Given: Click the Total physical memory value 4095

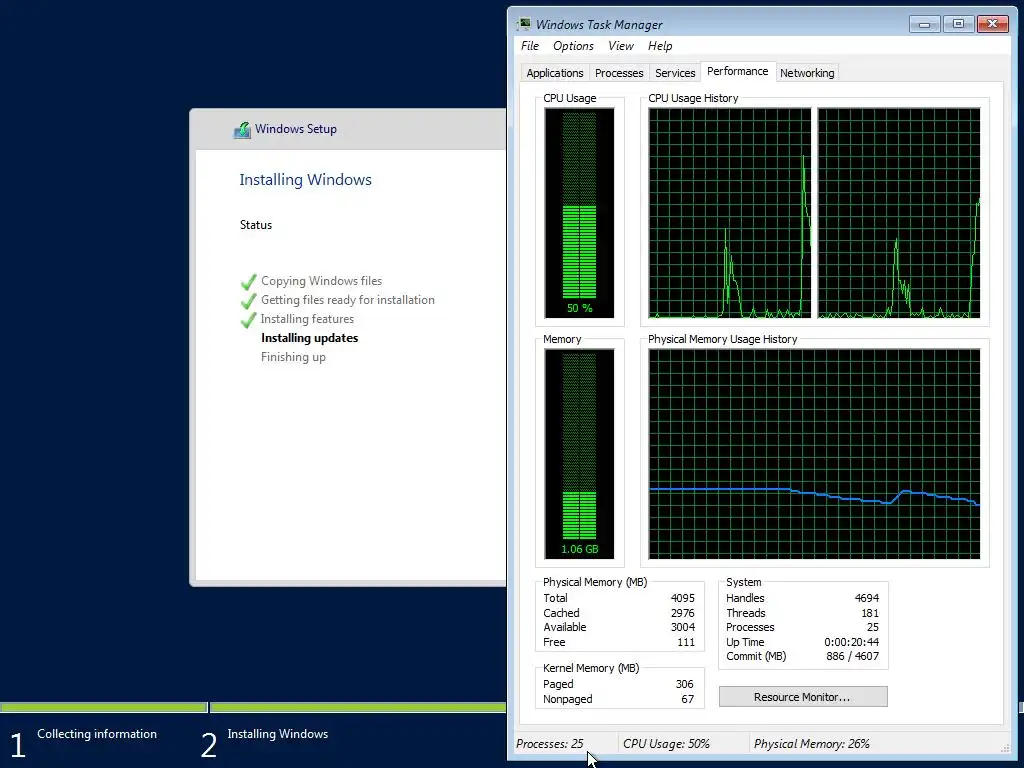Looking at the screenshot, I should tap(682, 598).
